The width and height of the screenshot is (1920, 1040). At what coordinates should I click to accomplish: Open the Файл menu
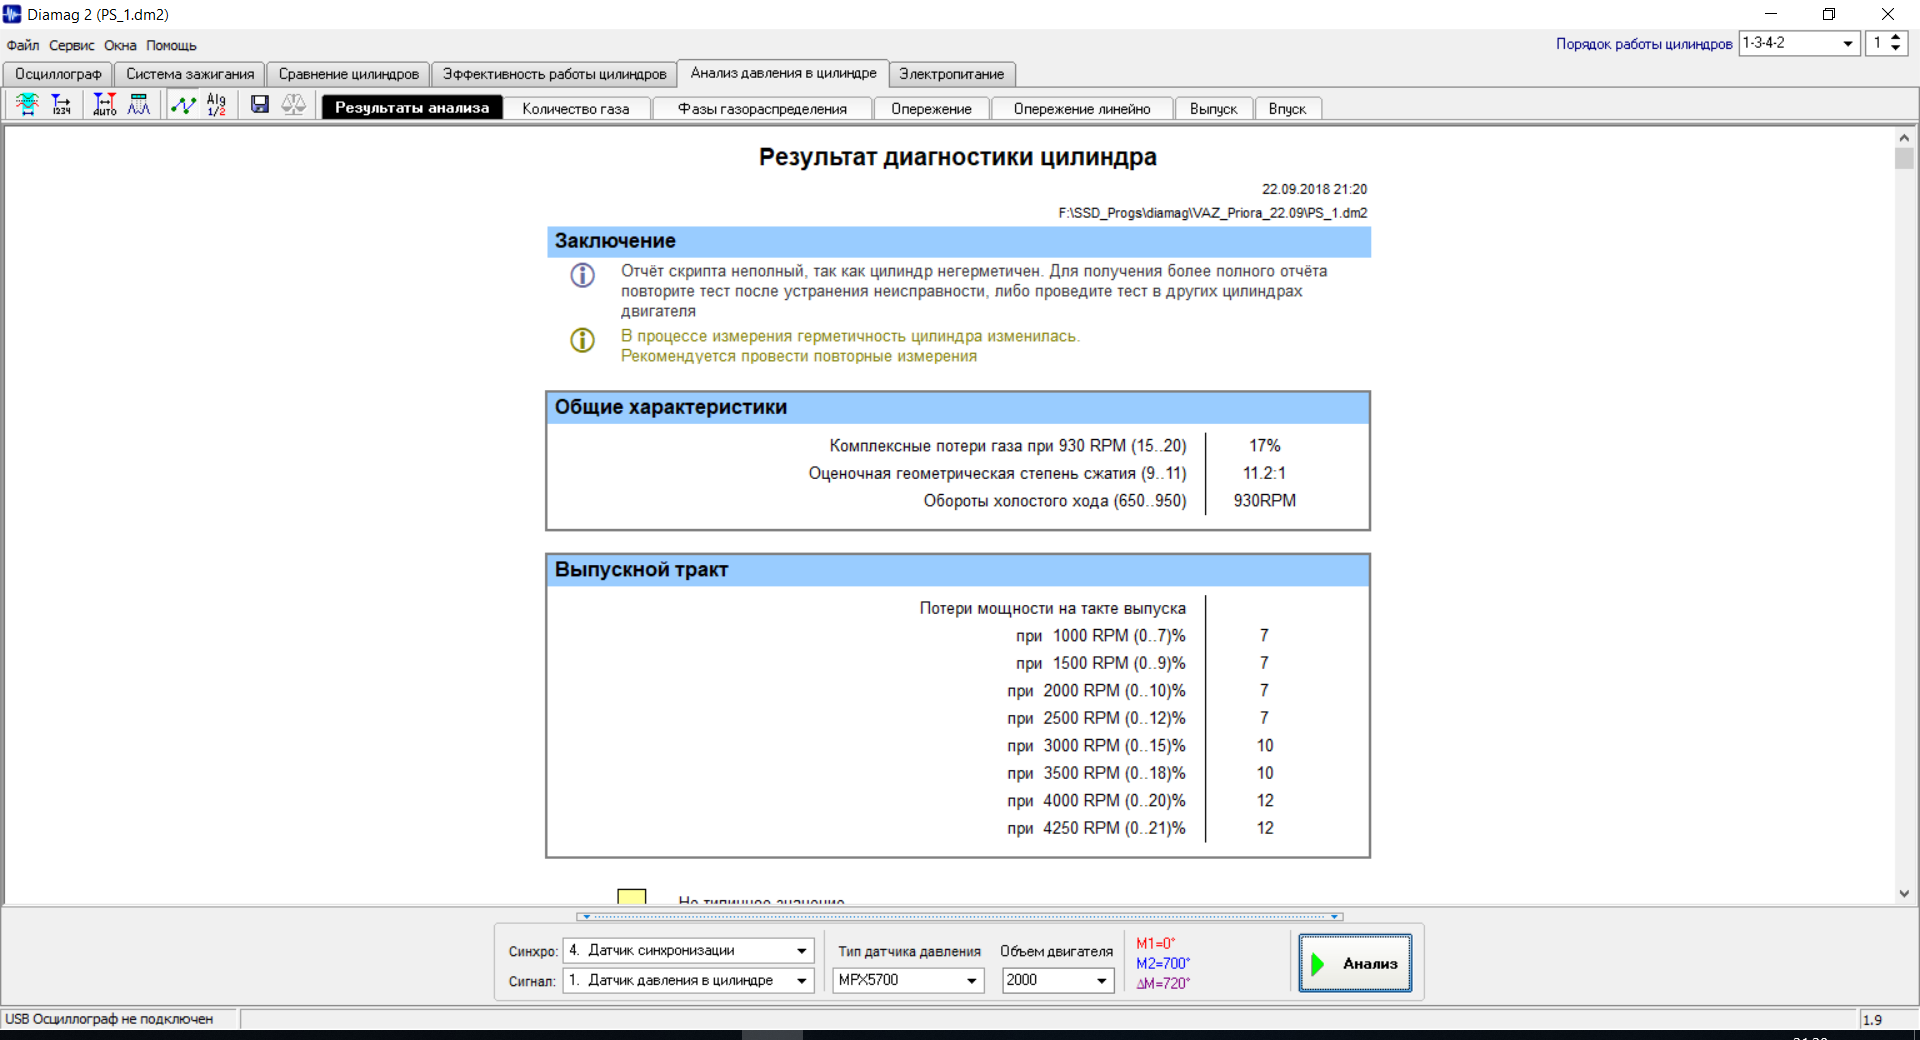pyautogui.click(x=23, y=45)
